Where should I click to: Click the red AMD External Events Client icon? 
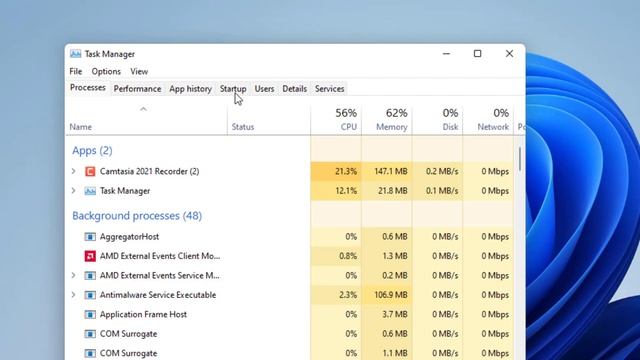[90, 256]
